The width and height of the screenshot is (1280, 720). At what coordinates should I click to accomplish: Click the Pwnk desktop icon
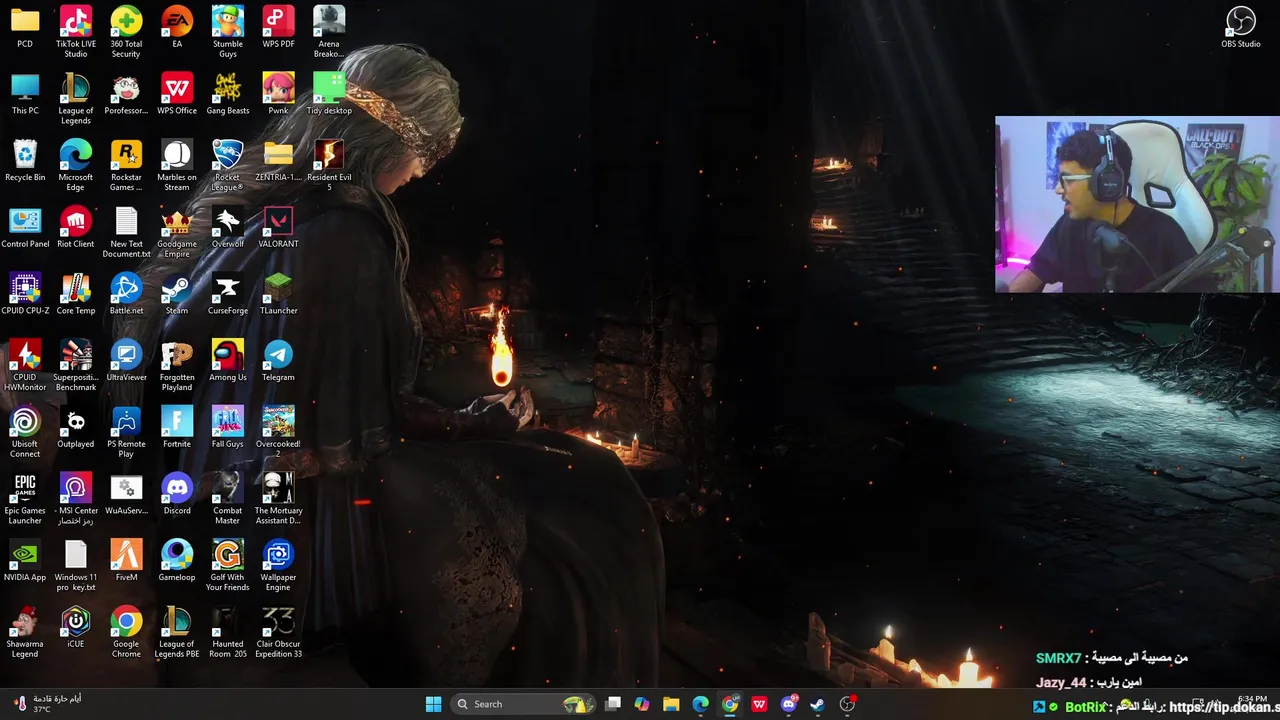[278, 94]
